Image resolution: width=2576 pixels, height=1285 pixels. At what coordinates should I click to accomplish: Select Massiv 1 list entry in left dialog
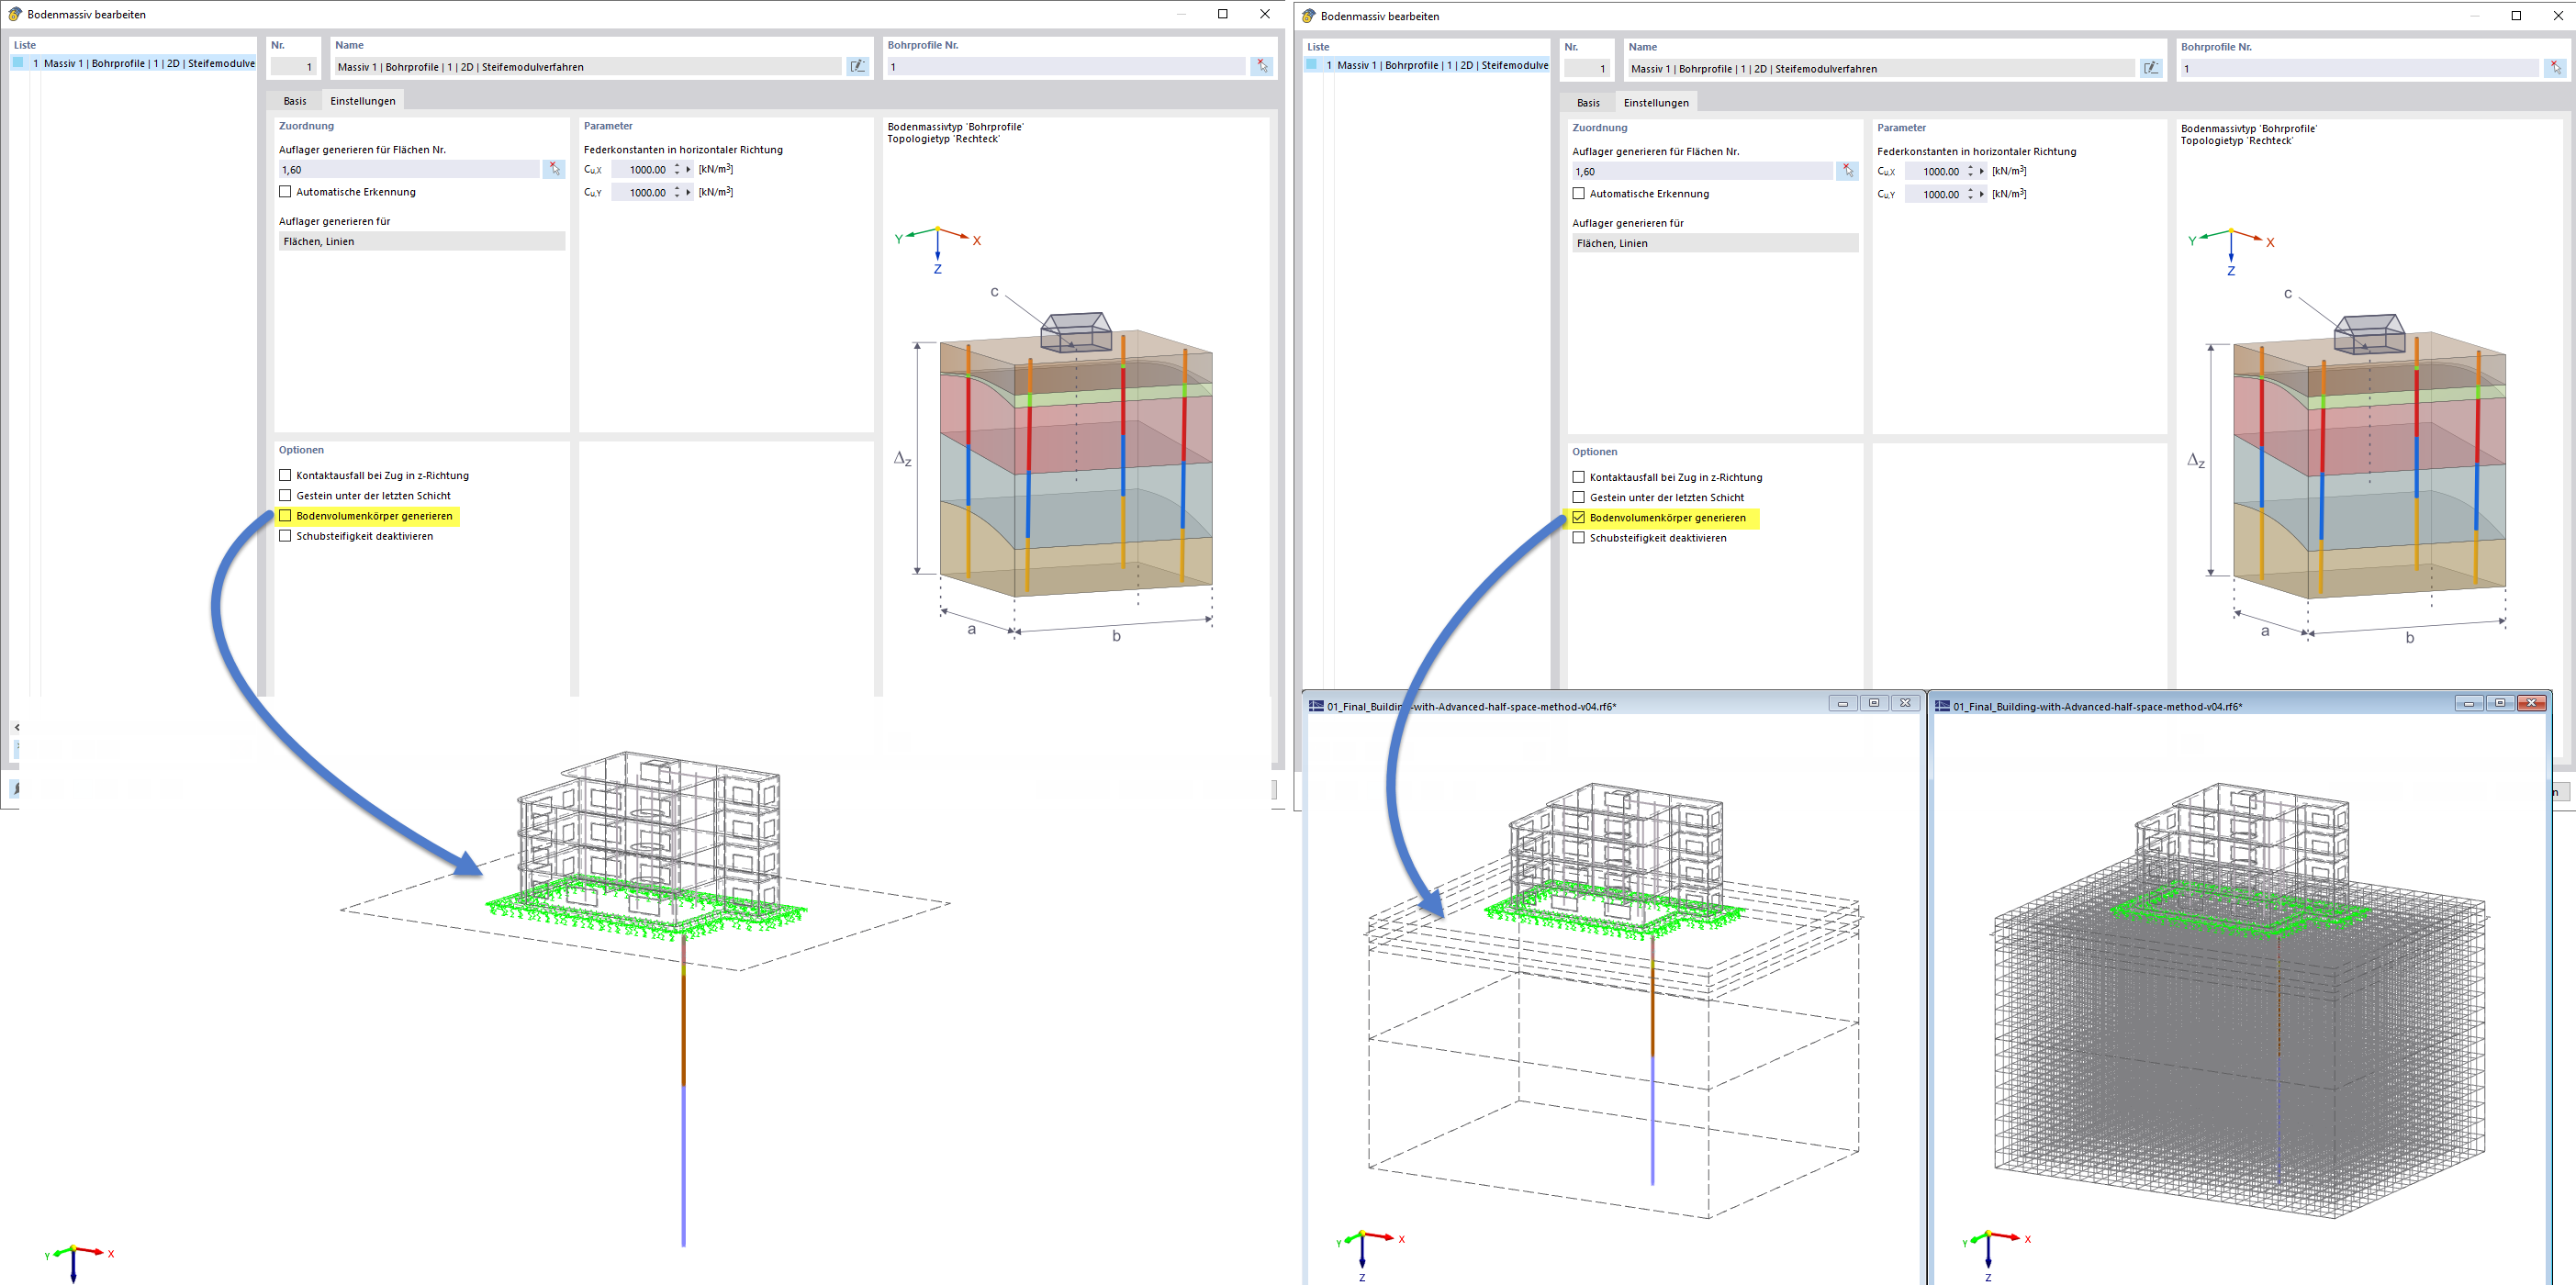(140, 64)
